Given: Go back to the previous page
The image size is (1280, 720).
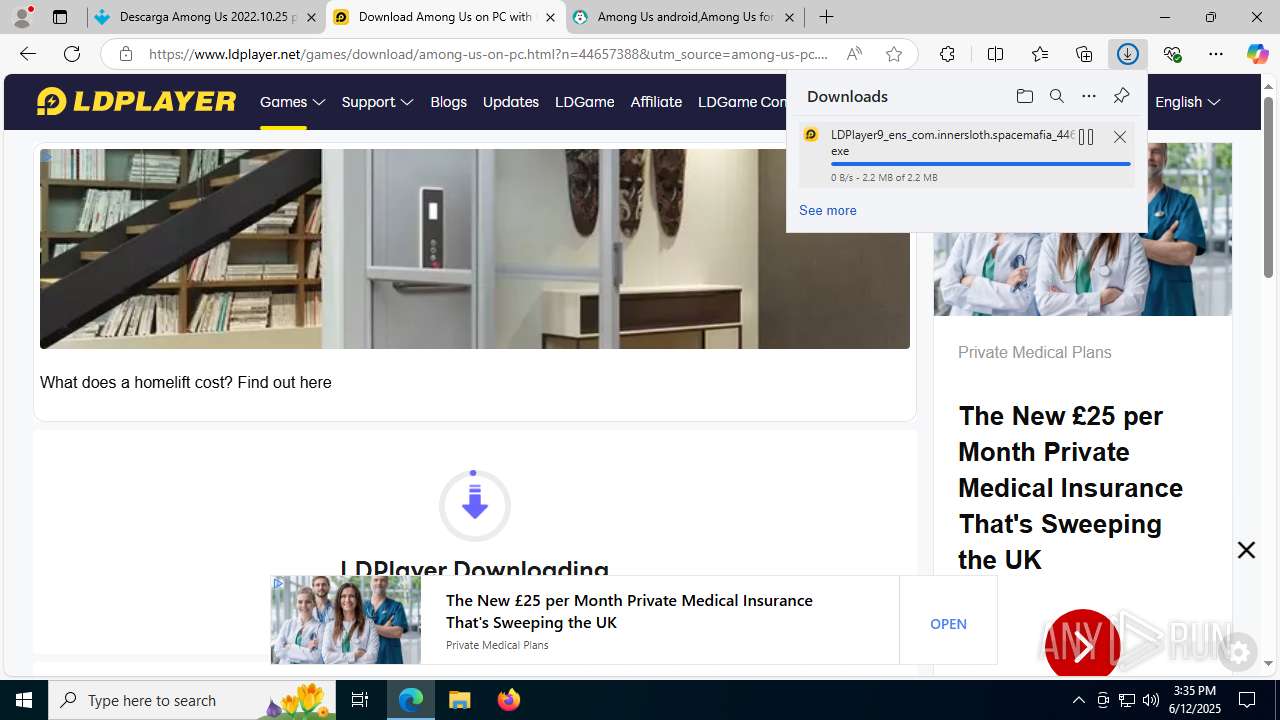Looking at the screenshot, I should pos(28,54).
